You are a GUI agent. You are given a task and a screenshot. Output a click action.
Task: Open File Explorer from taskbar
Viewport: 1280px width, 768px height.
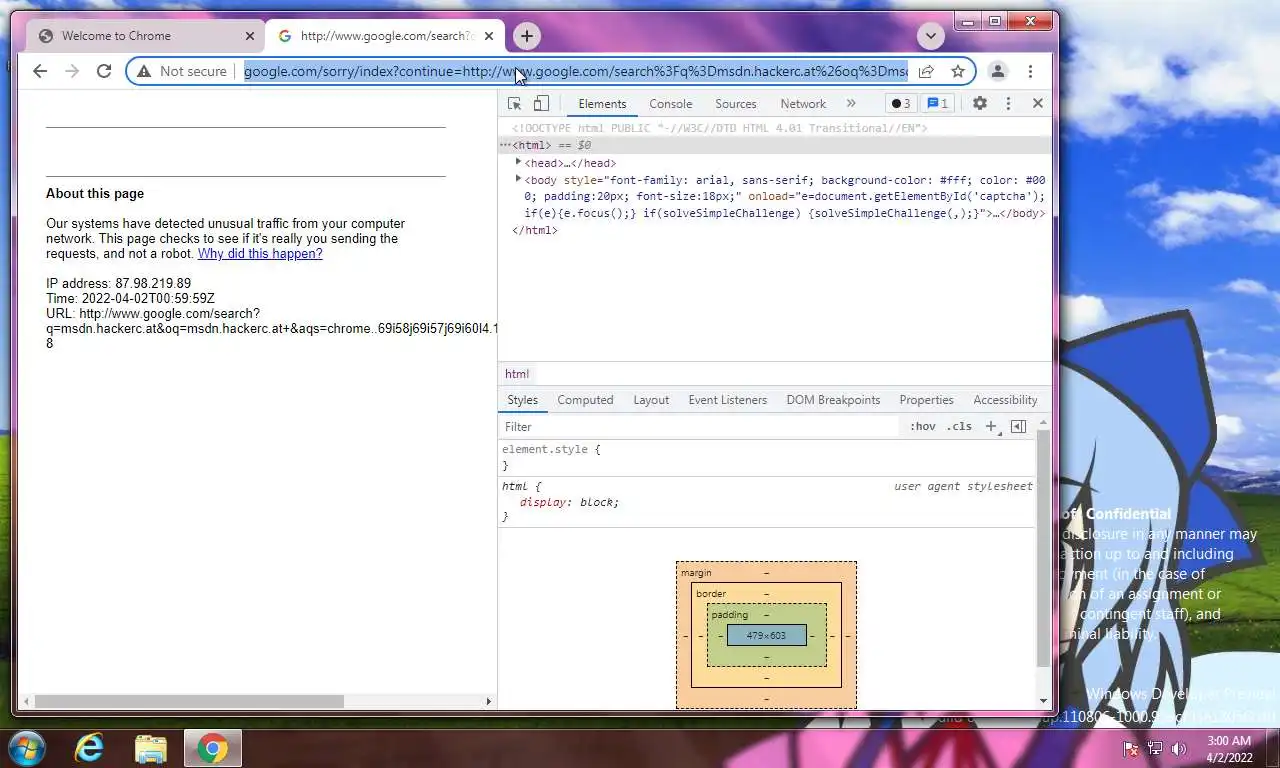coord(151,748)
